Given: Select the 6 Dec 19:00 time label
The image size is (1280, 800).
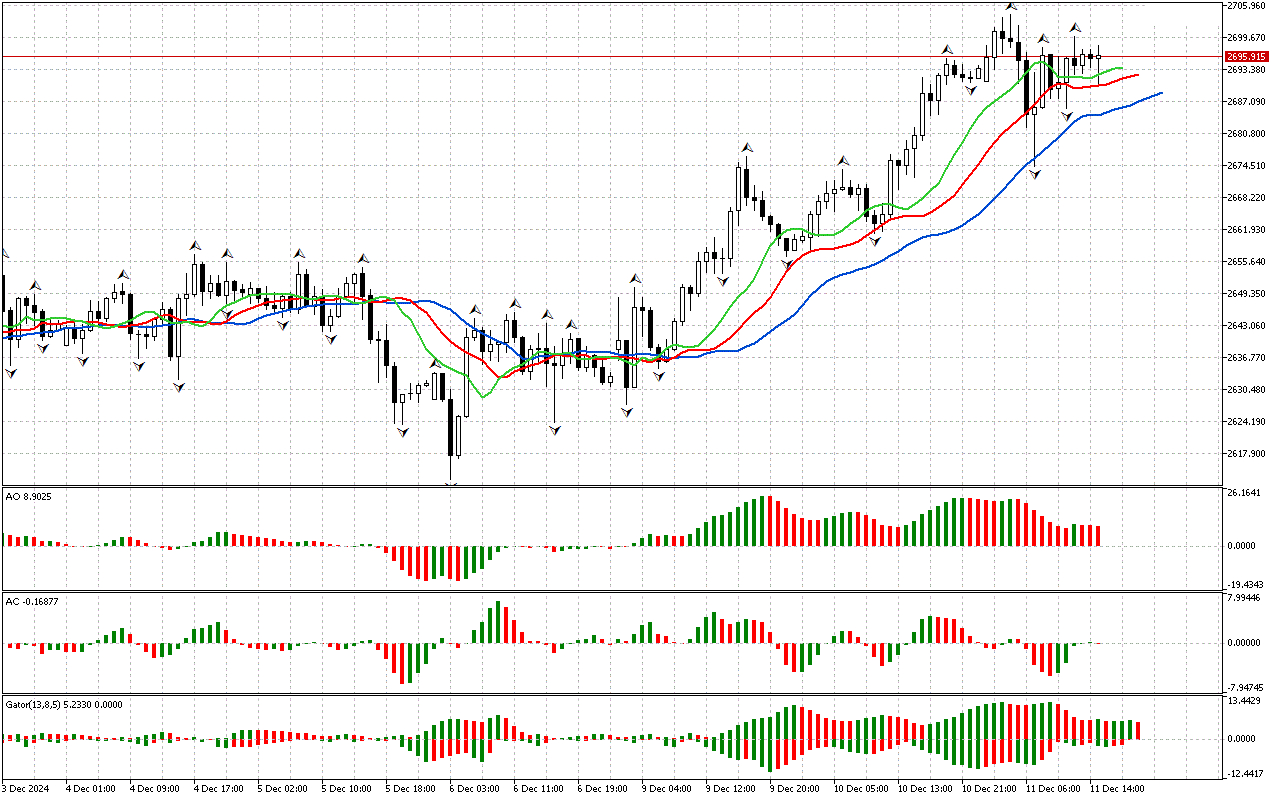Looking at the screenshot, I should point(603,789).
